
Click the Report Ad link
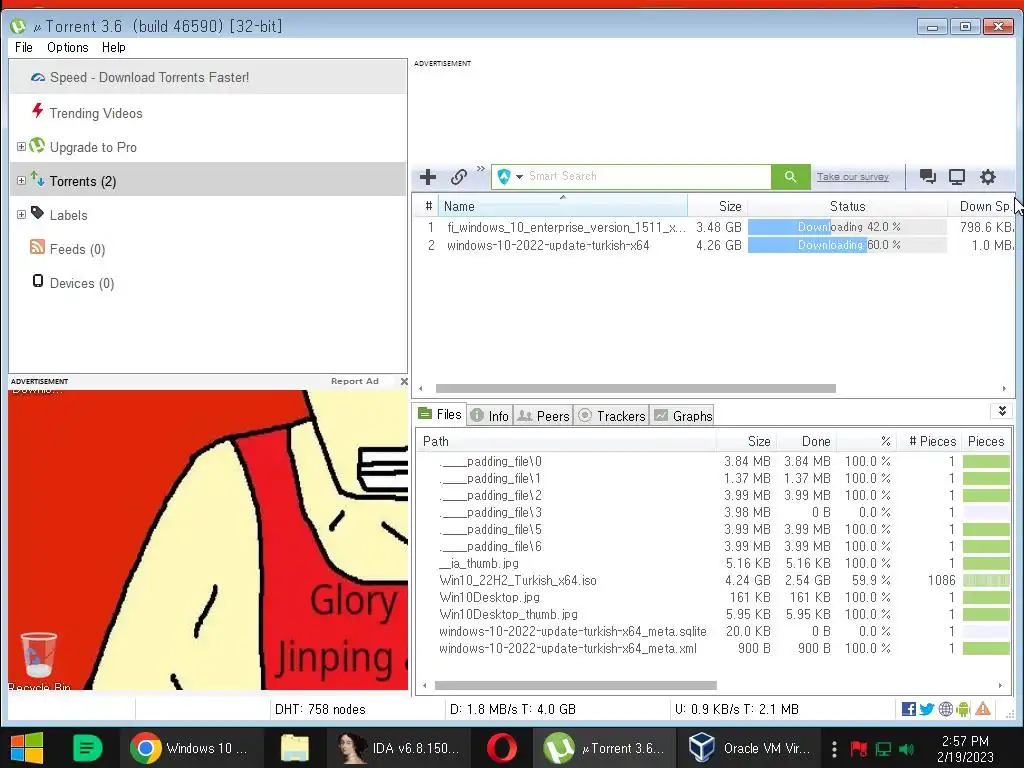(x=355, y=381)
